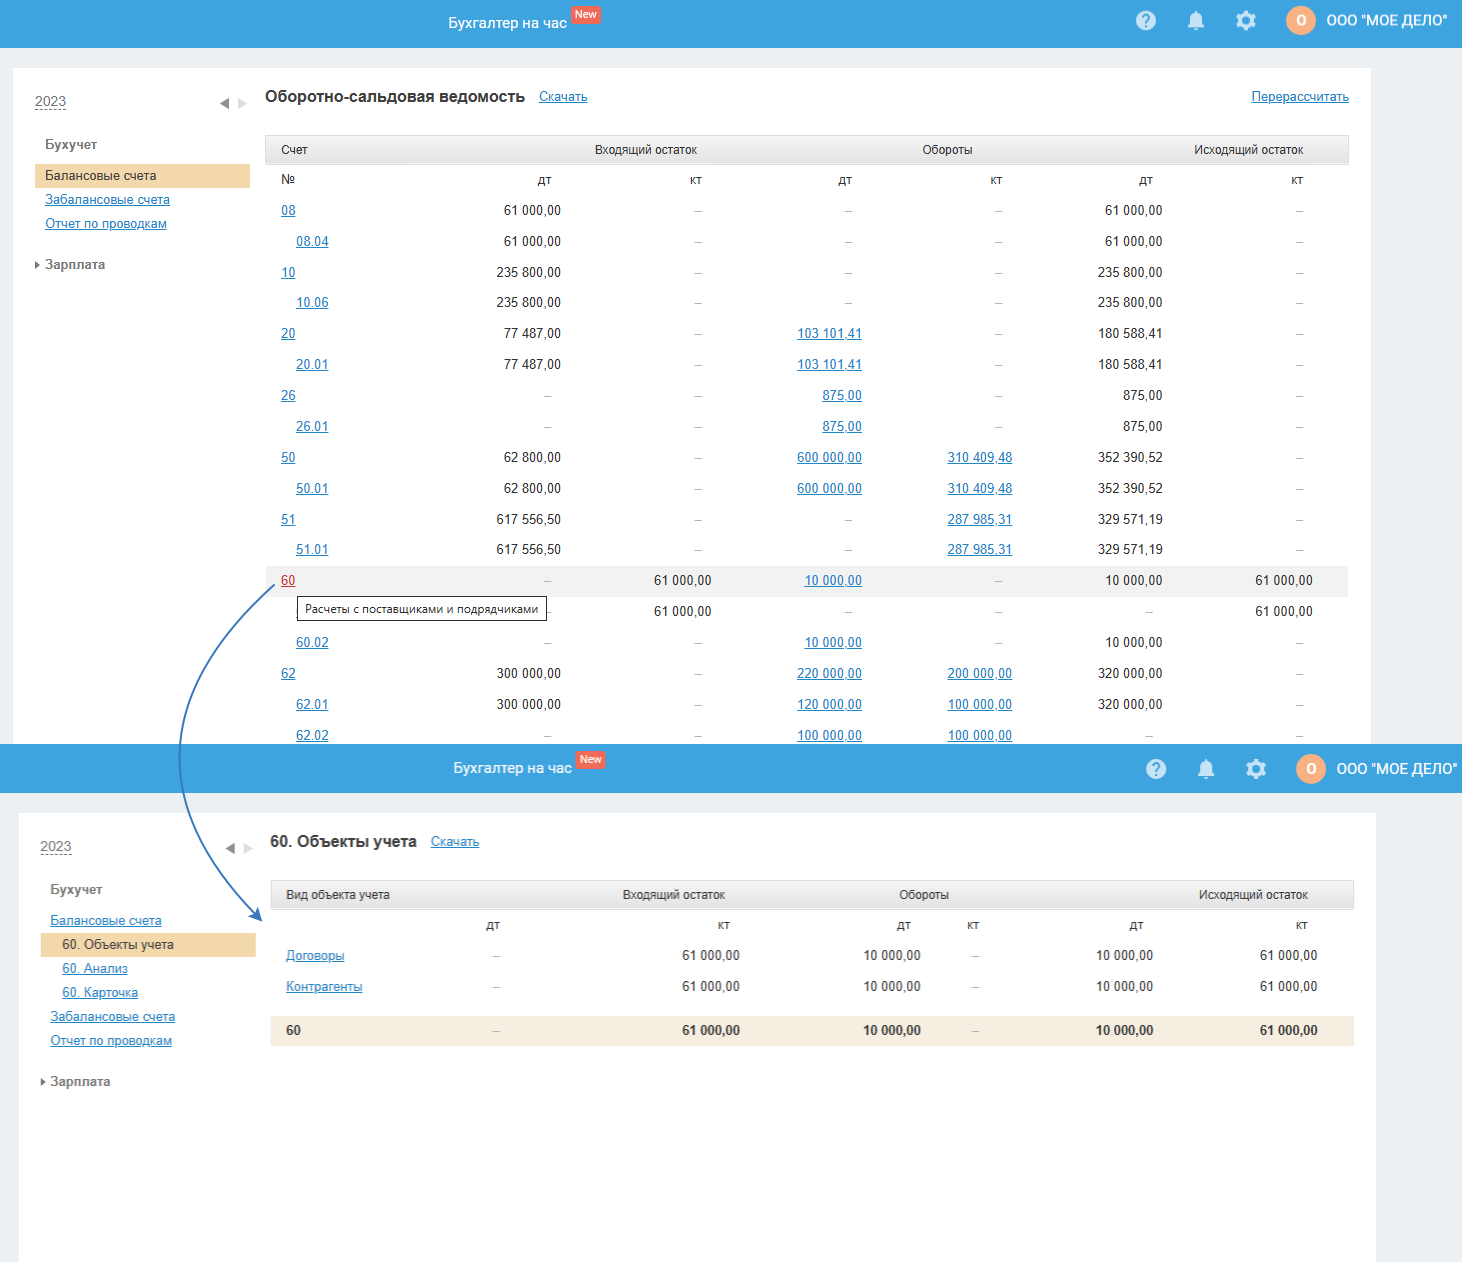Open ООО "МОЕ ДЕЛО" company menu in lower header
The height and width of the screenshot is (1263, 1462).
[1396, 768]
